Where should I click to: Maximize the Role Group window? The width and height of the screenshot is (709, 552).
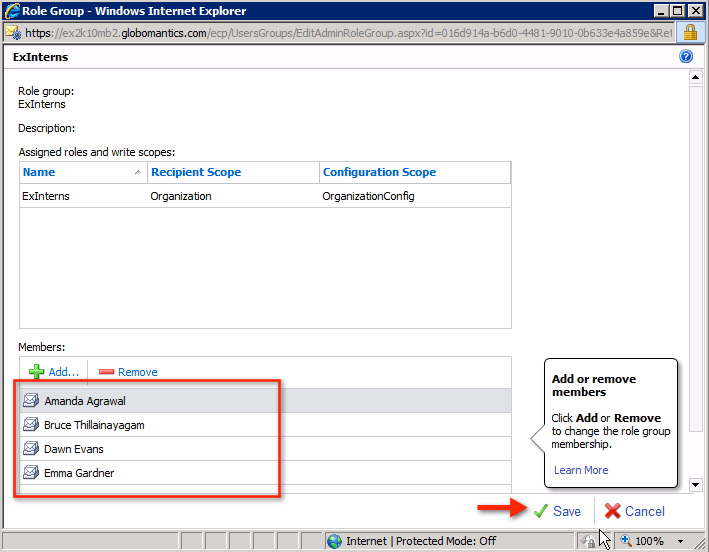[677, 10]
